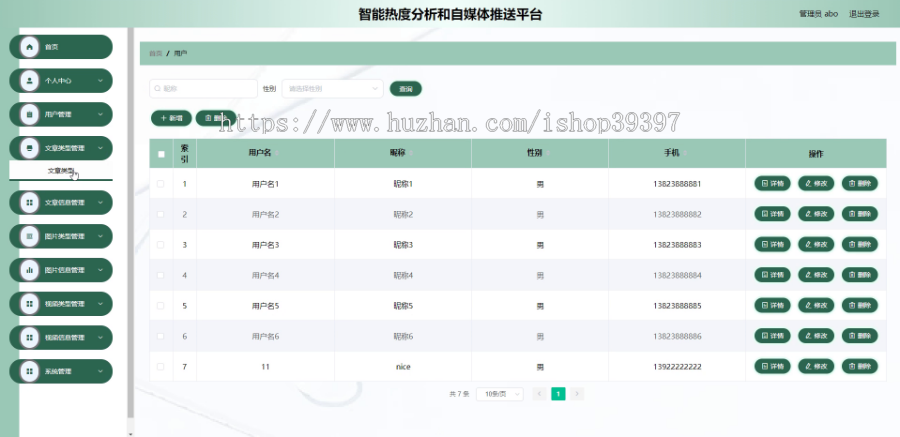
Task: Click 管理员 abo in header
Action: click(x=818, y=14)
